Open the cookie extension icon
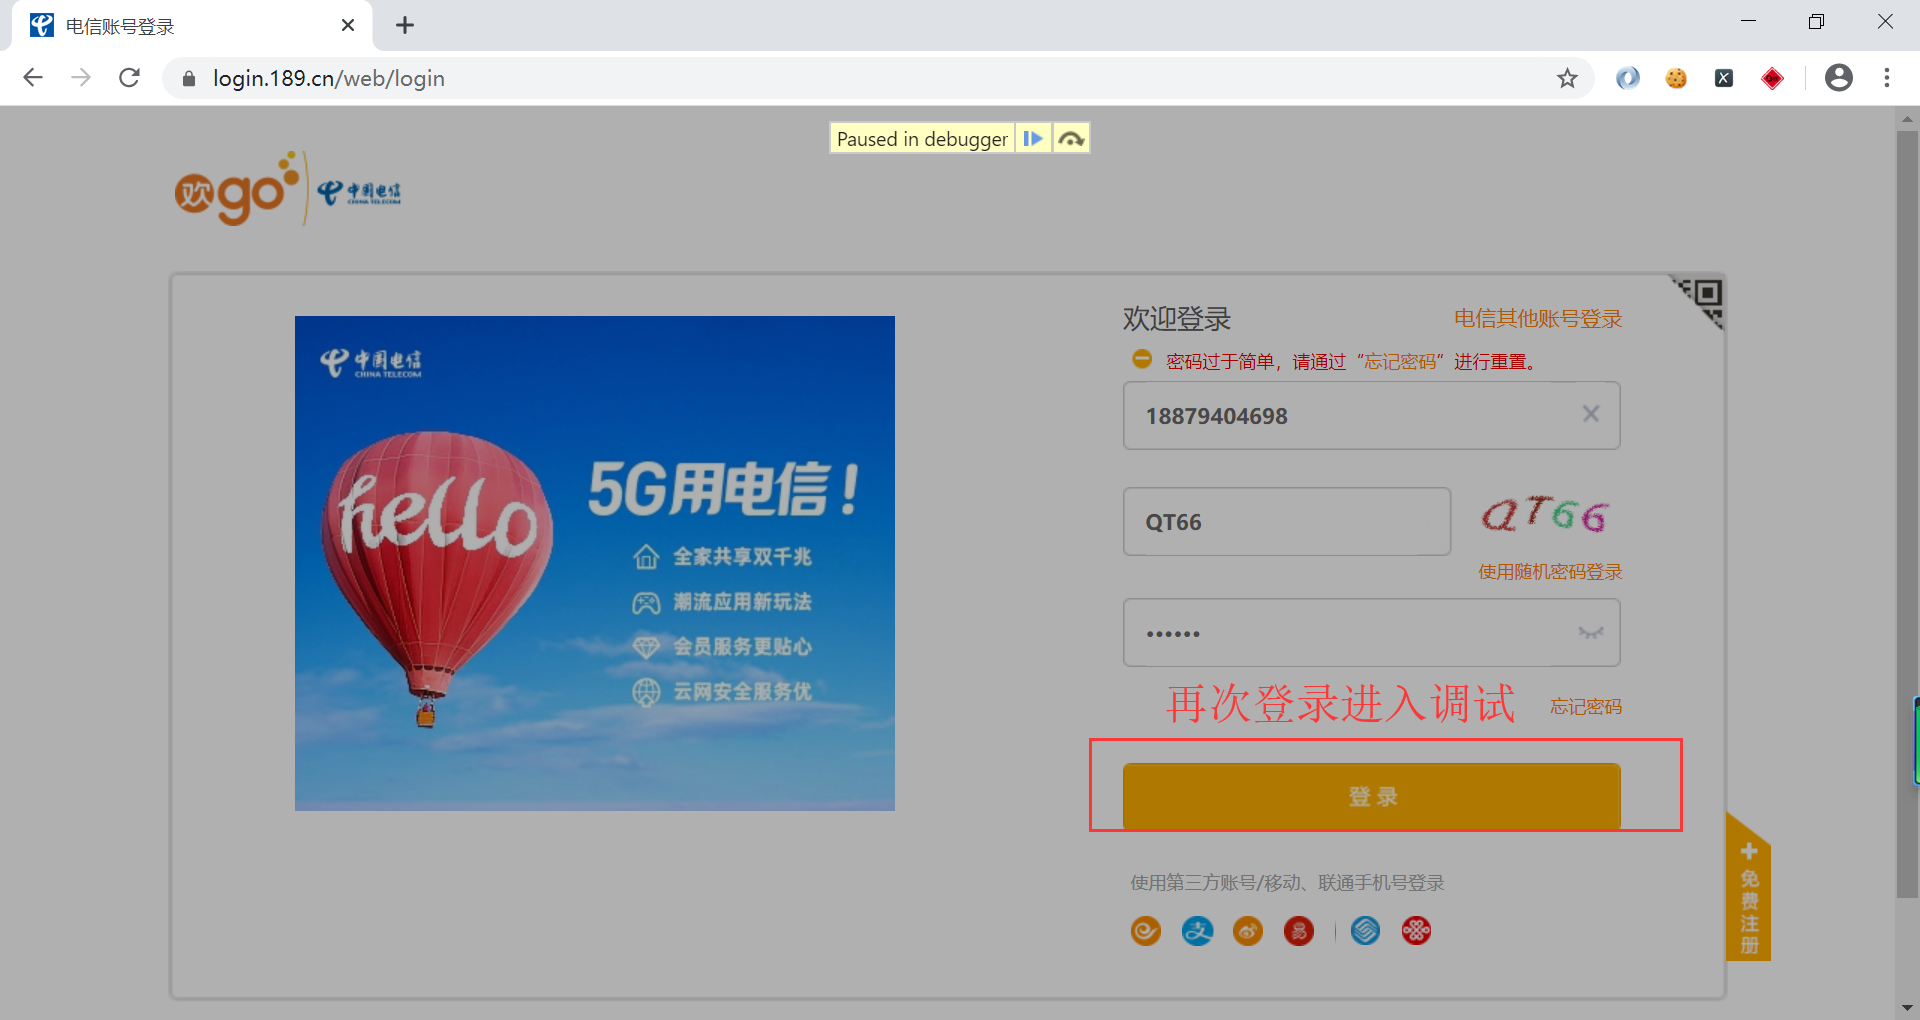 [x=1676, y=78]
